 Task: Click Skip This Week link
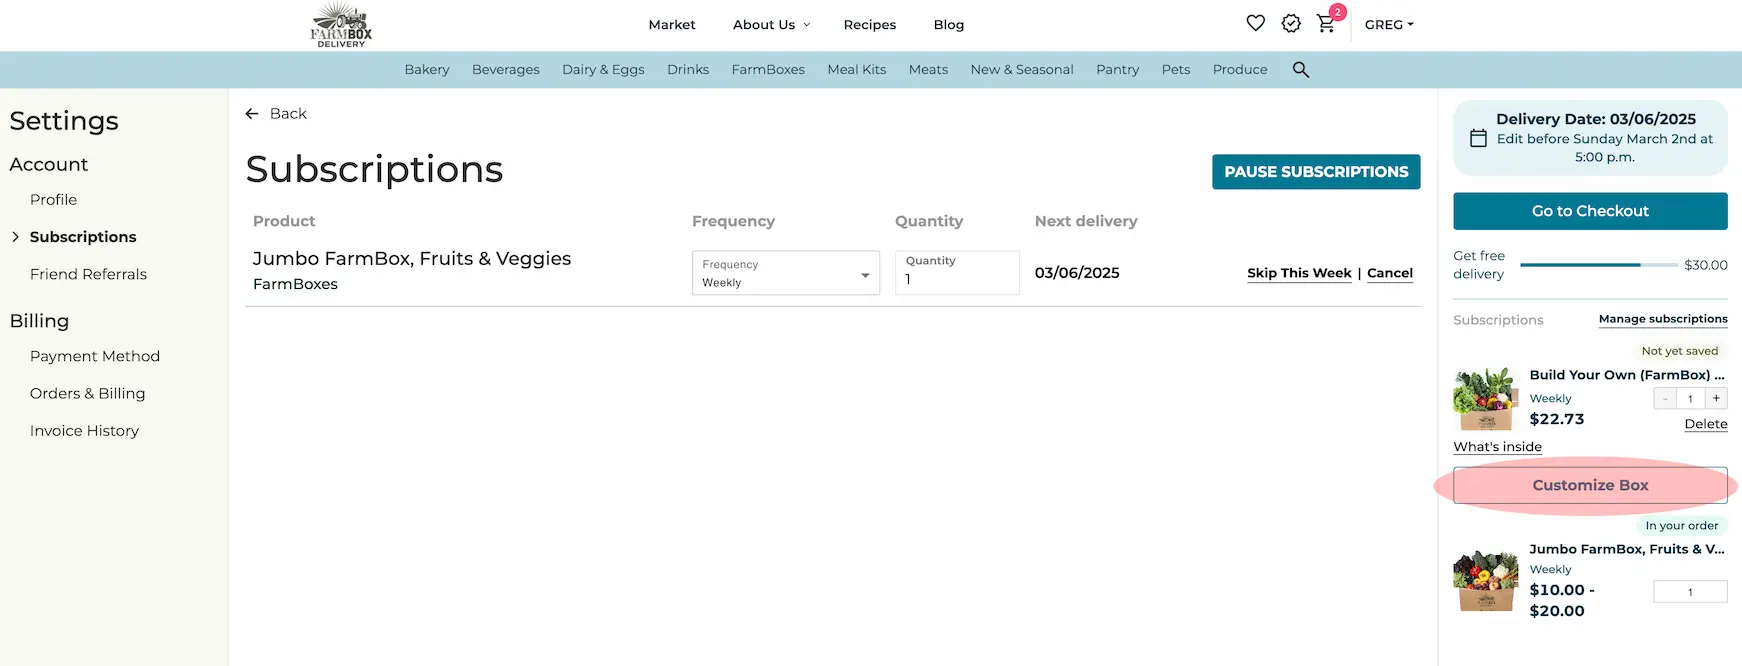click(x=1299, y=273)
